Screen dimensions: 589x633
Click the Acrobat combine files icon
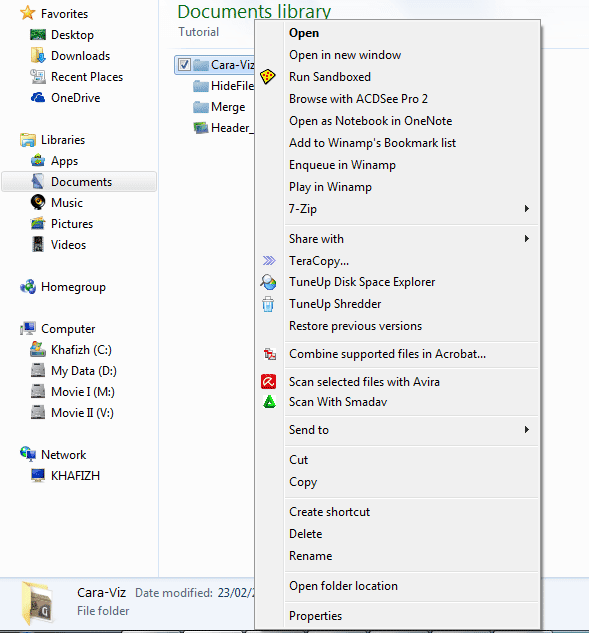click(270, 354)
